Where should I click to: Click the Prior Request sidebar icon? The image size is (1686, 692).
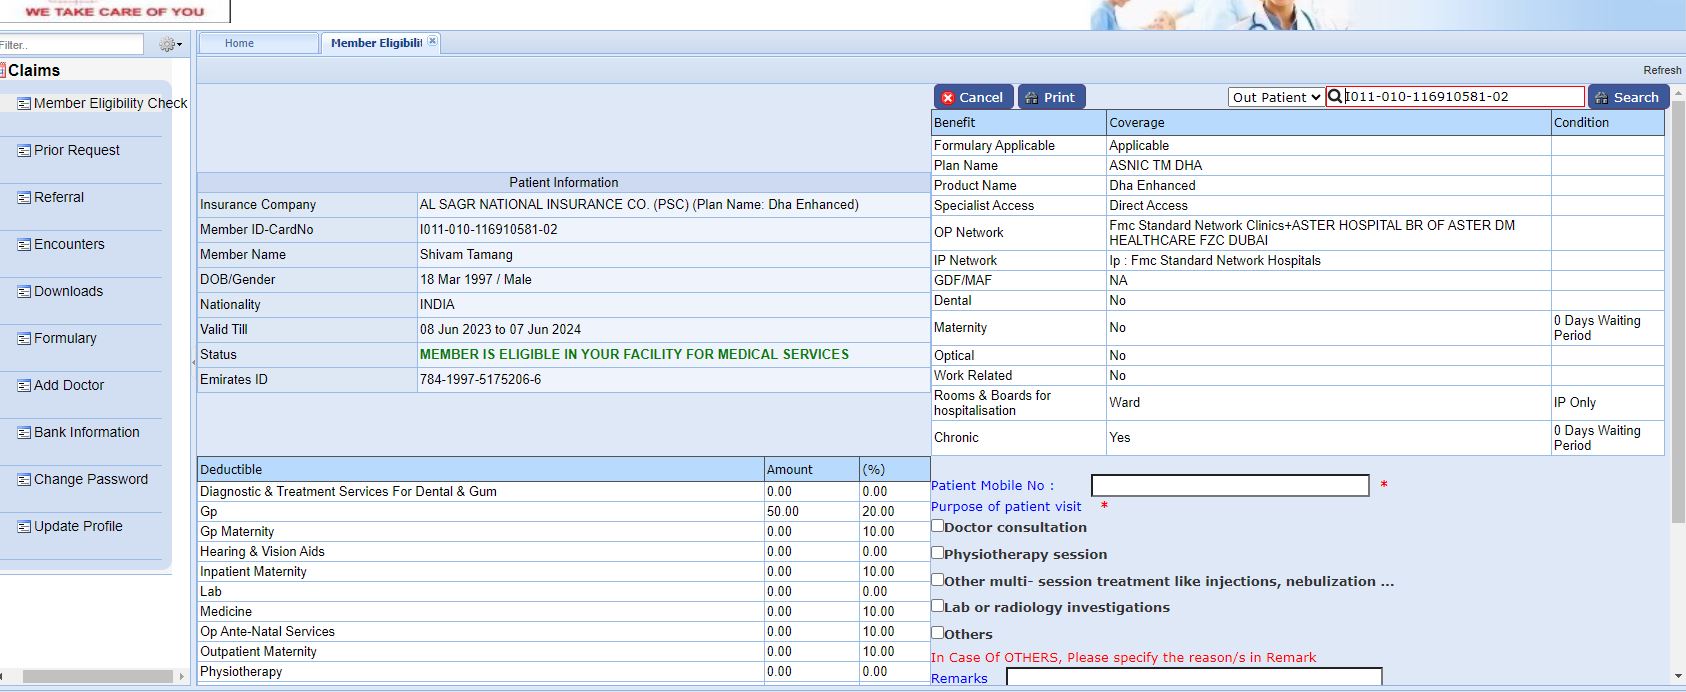pyautogui.click(x=24, y=151)
